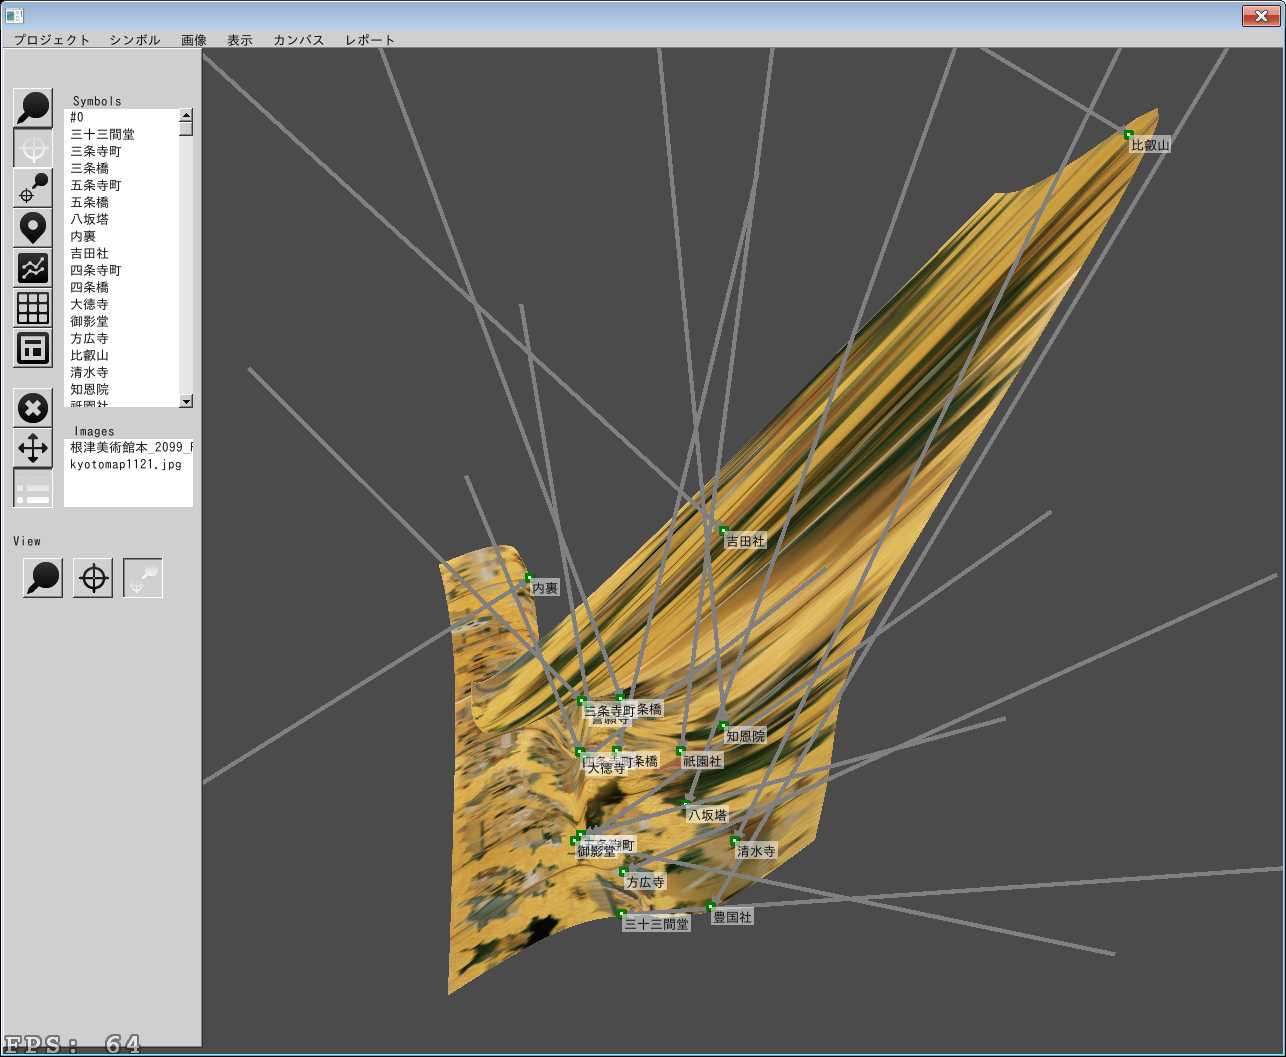
Task: Click 八坂塔 marker on the canvas
Action: 686,804
